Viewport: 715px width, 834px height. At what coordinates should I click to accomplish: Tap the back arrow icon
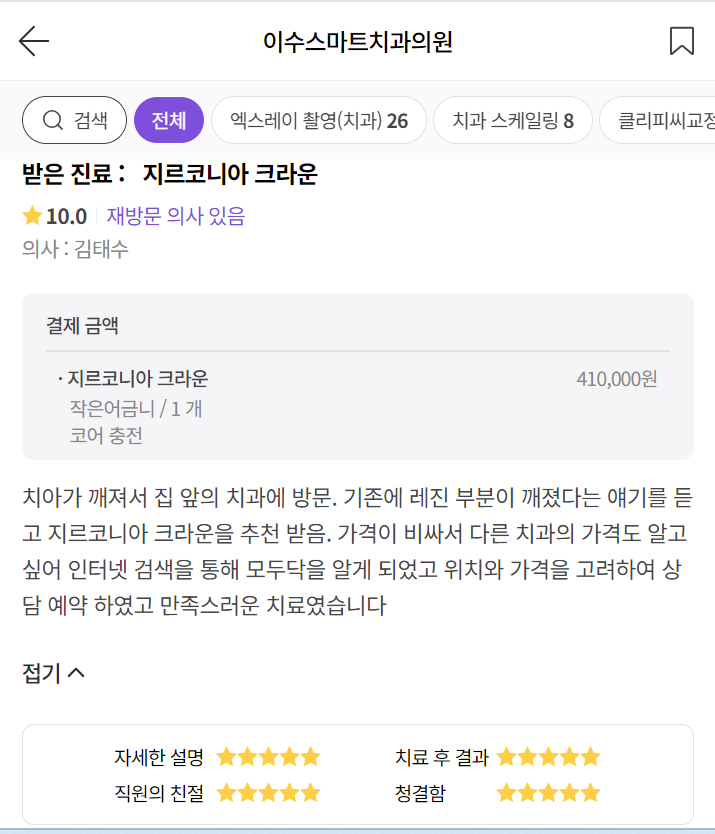(33, 41)
